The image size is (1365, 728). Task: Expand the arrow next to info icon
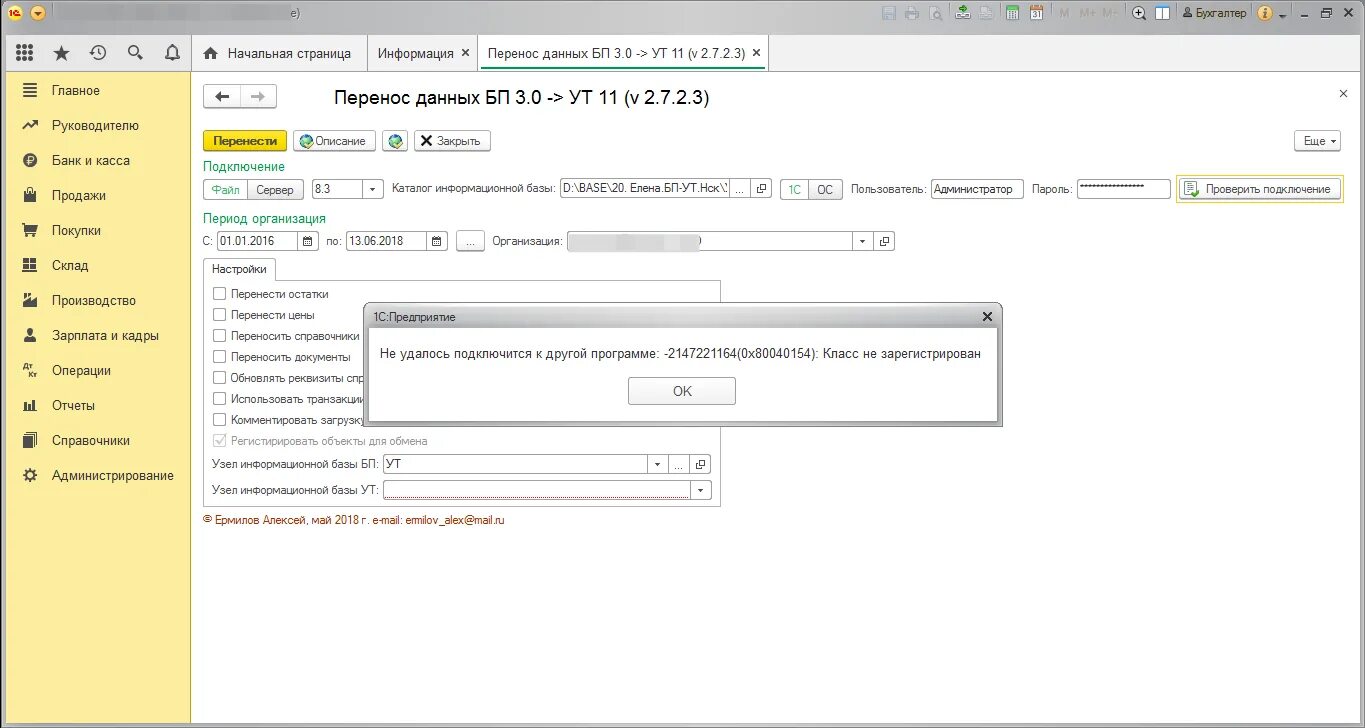[x=1282, y=15]
